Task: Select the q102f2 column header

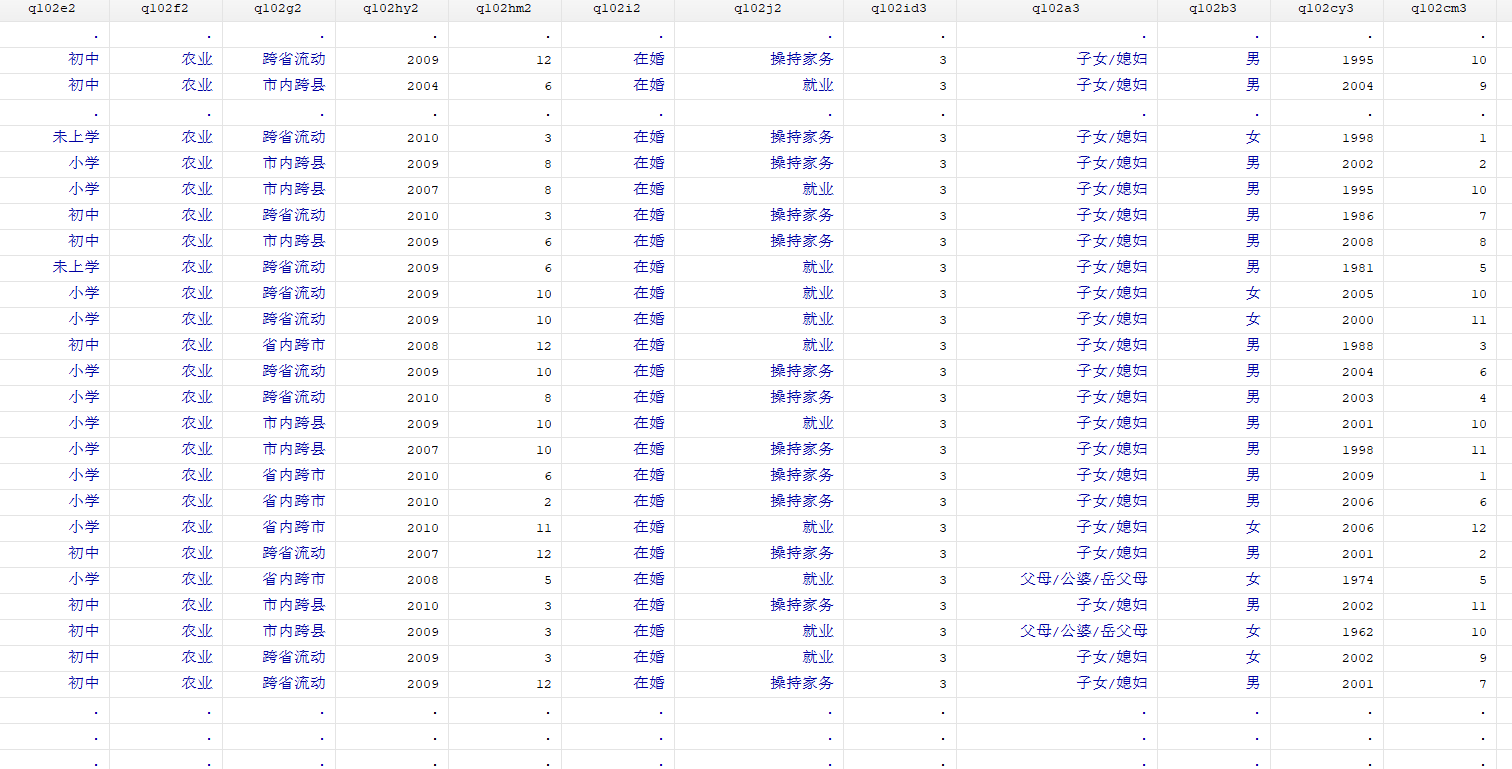Action: (x=165, y=9)
